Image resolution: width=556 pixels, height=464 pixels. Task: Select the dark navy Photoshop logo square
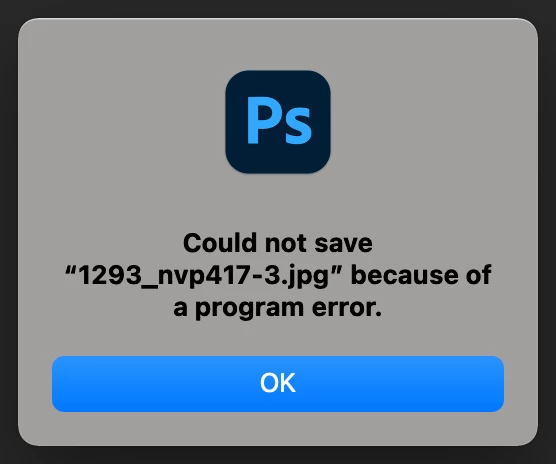[x=278, y=122]
